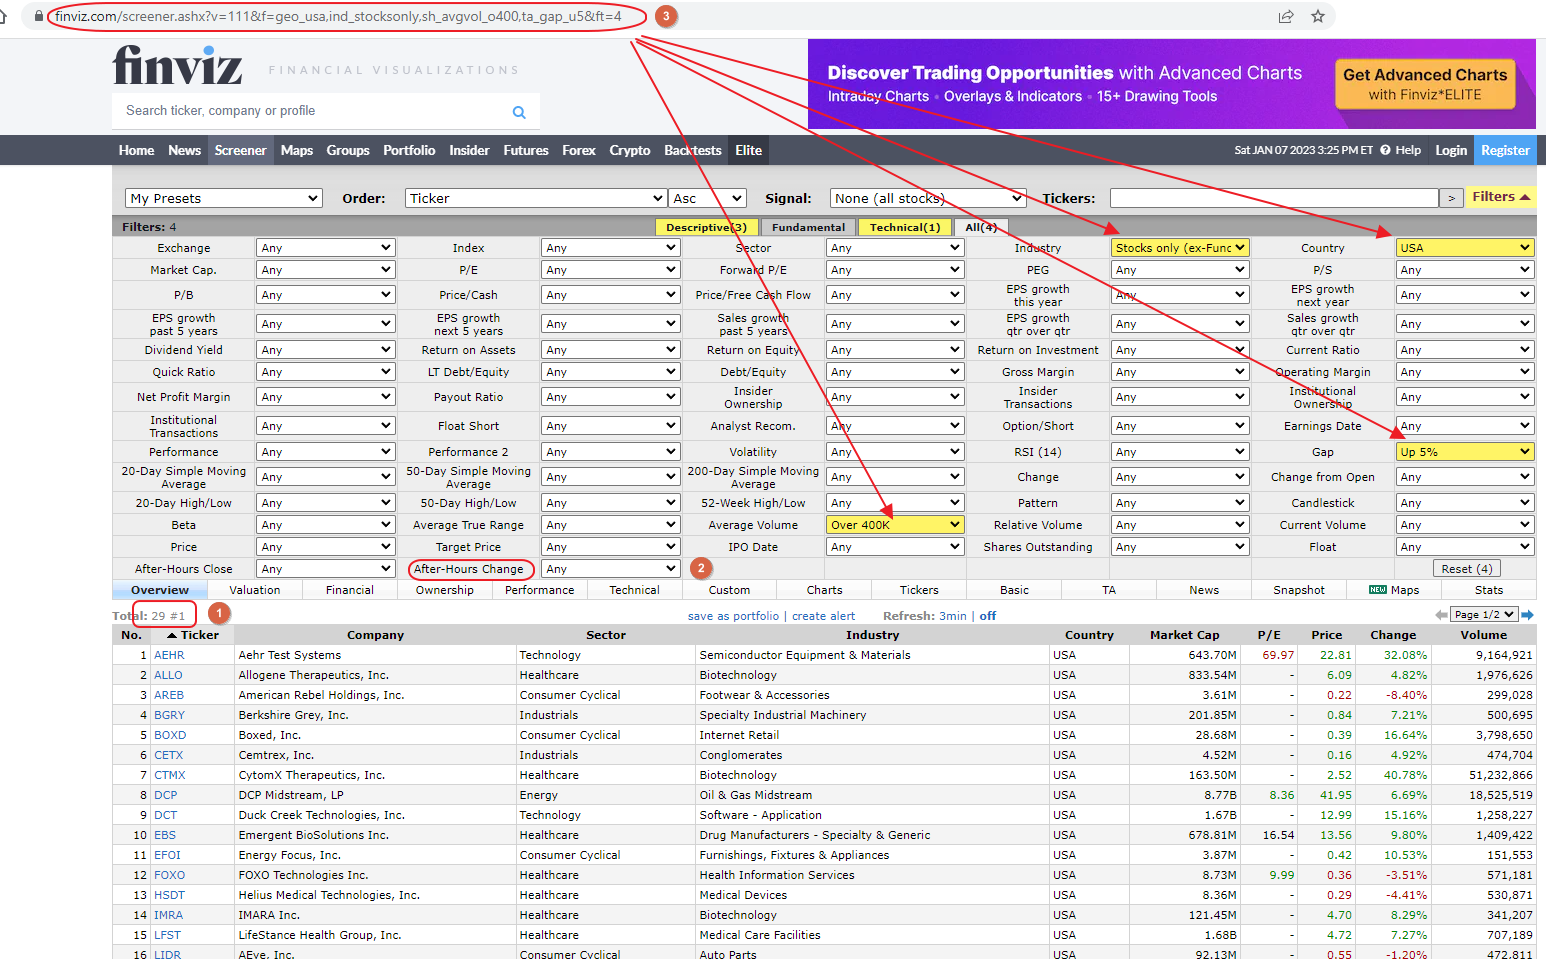Click the Reset (4) filters button
The height and width of the screenshot is (959, 1546).
1466,569
